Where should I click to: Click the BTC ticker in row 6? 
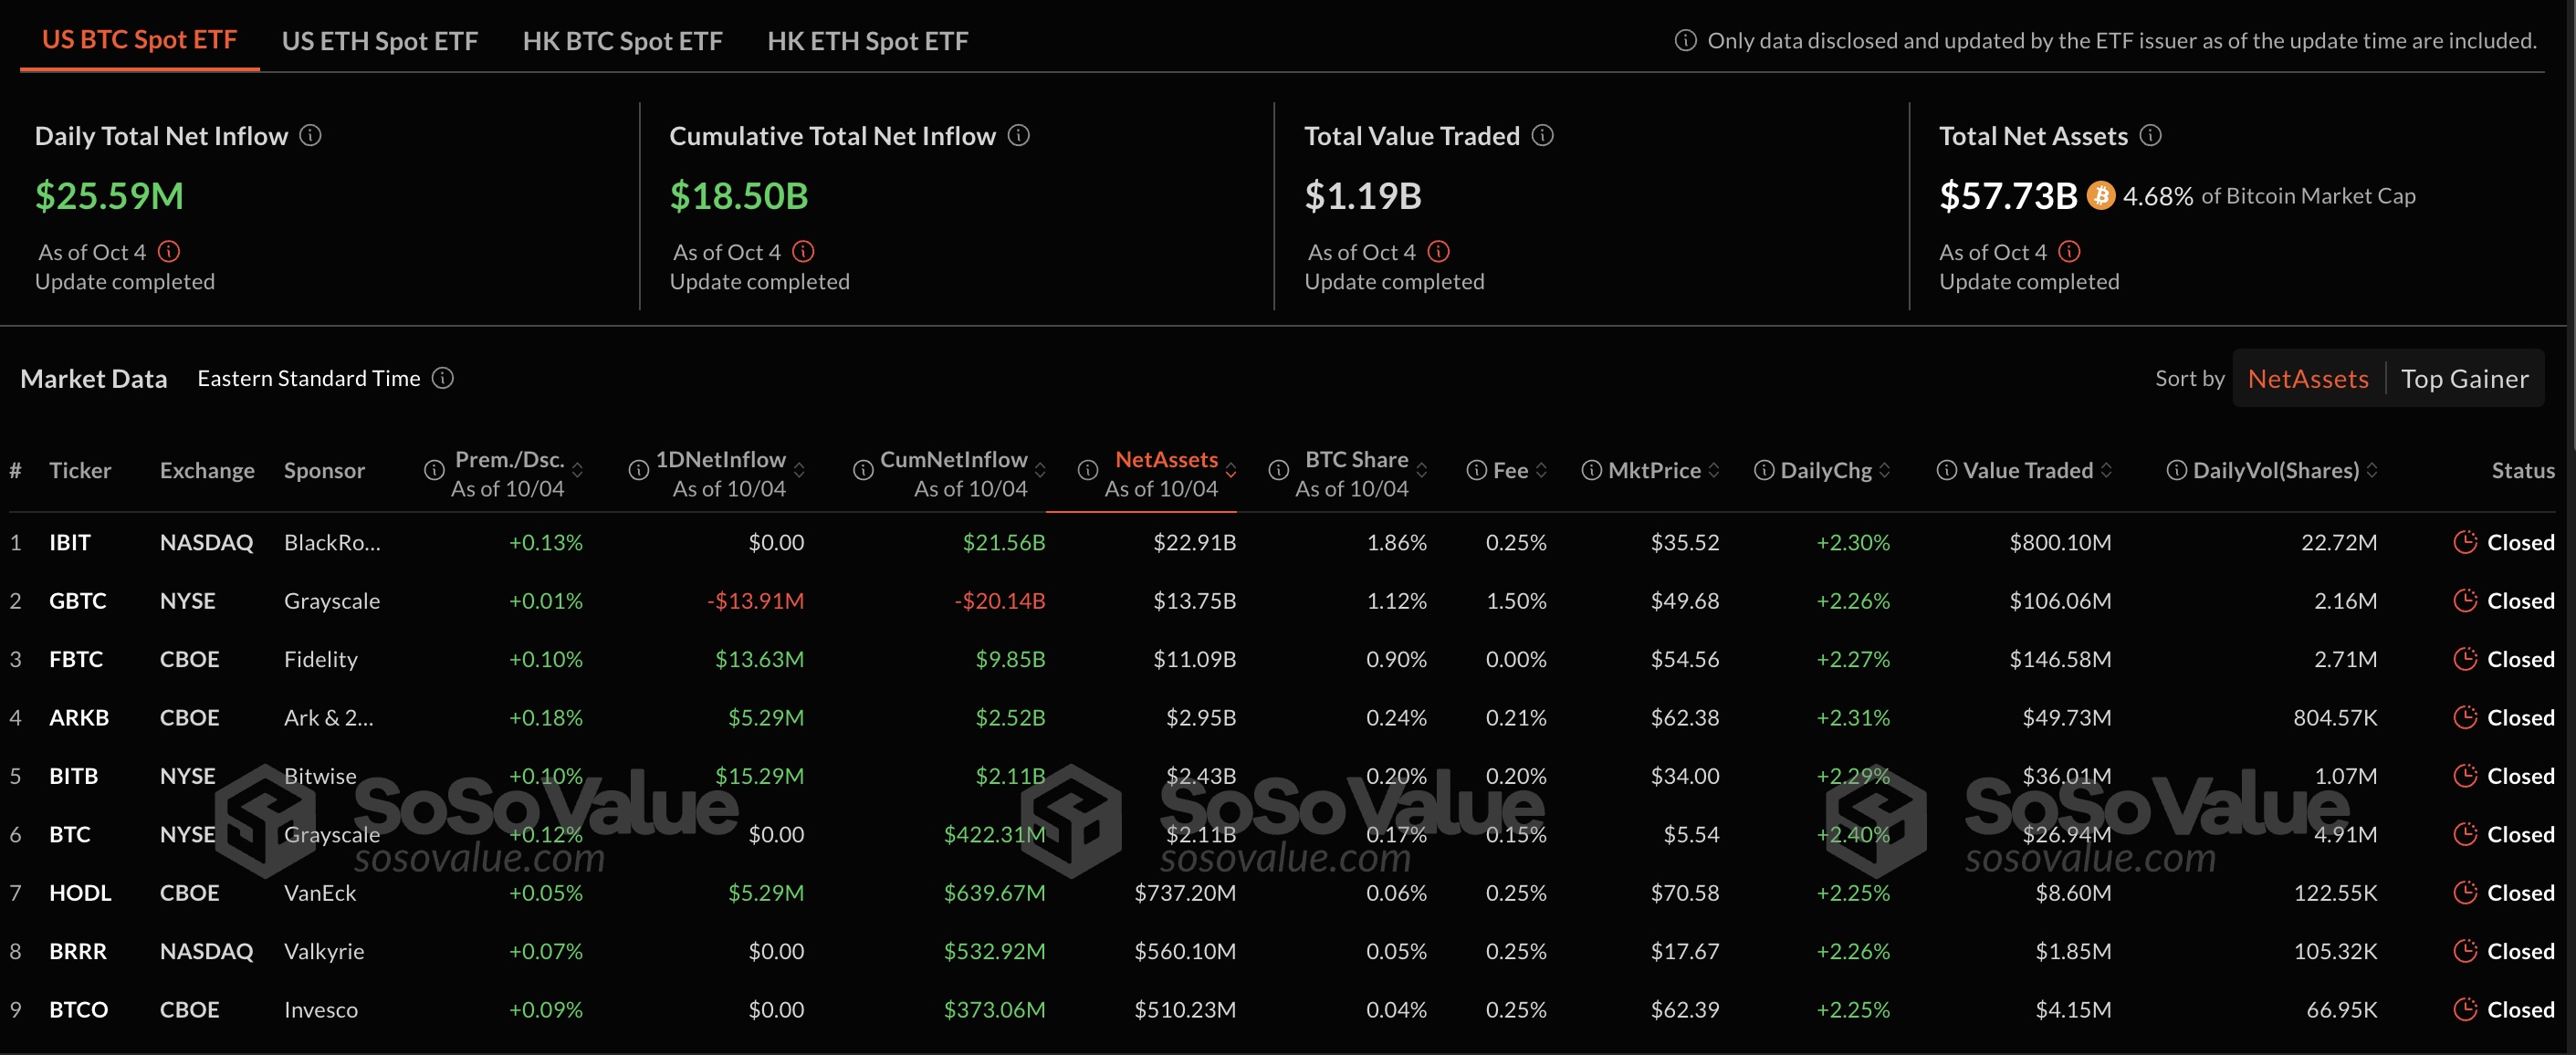[70, 834]
